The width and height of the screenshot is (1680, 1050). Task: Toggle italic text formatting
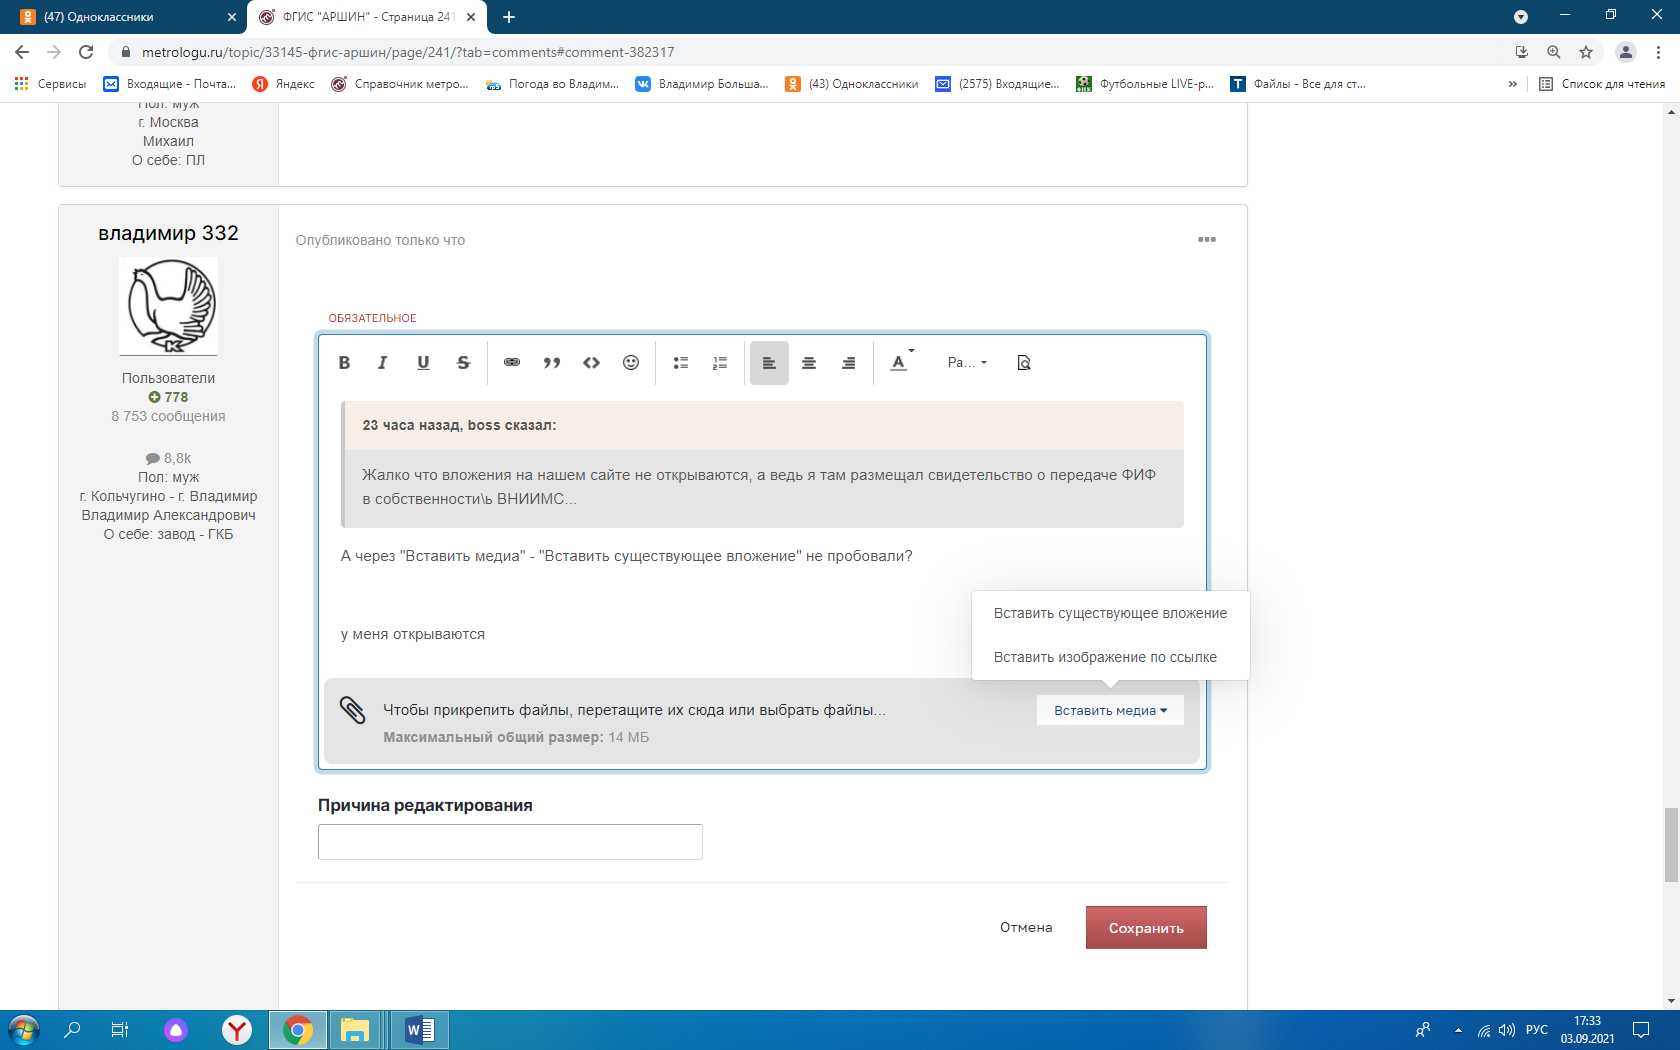click(x=382, y=363)
